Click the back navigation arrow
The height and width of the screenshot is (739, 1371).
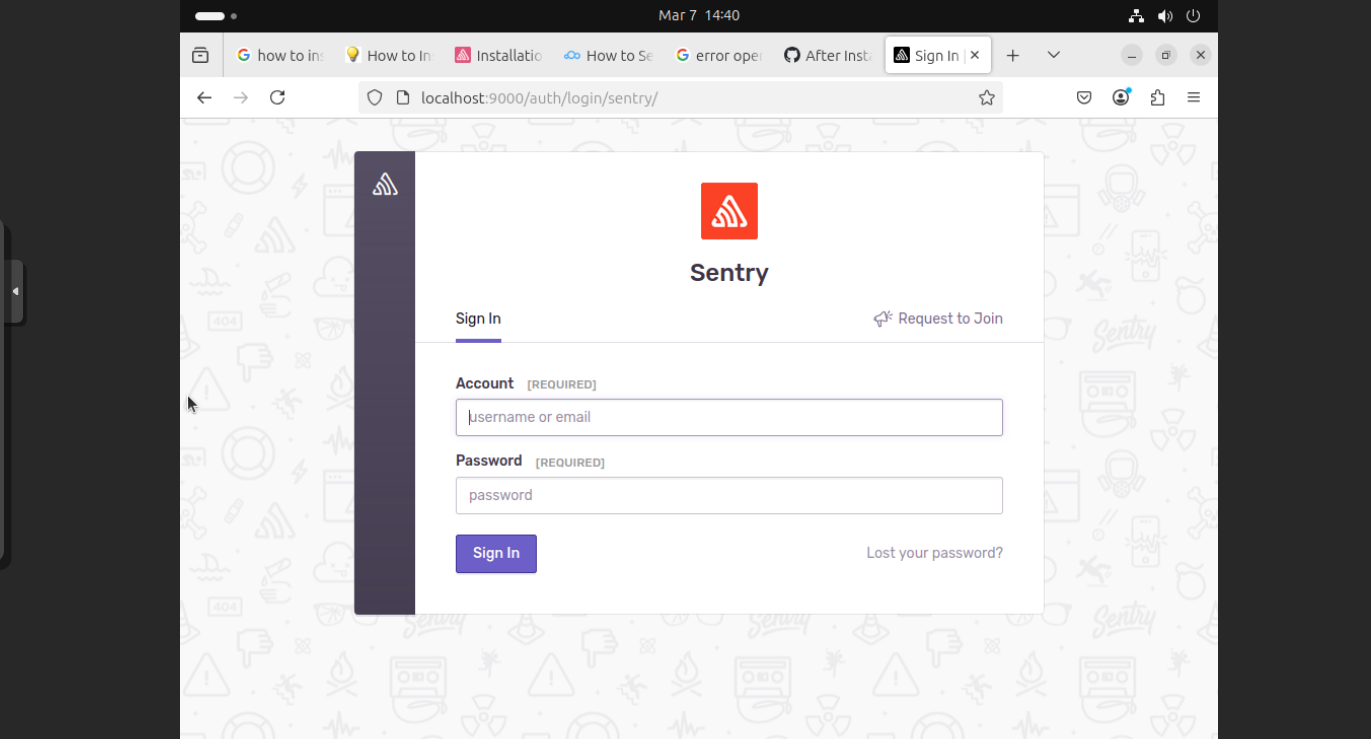(x=204, y=97)
